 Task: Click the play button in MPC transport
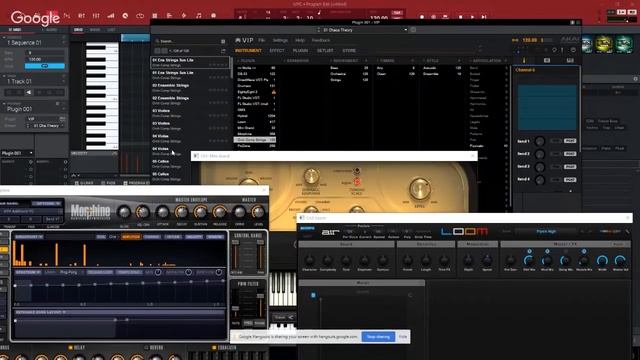[473, 17]
